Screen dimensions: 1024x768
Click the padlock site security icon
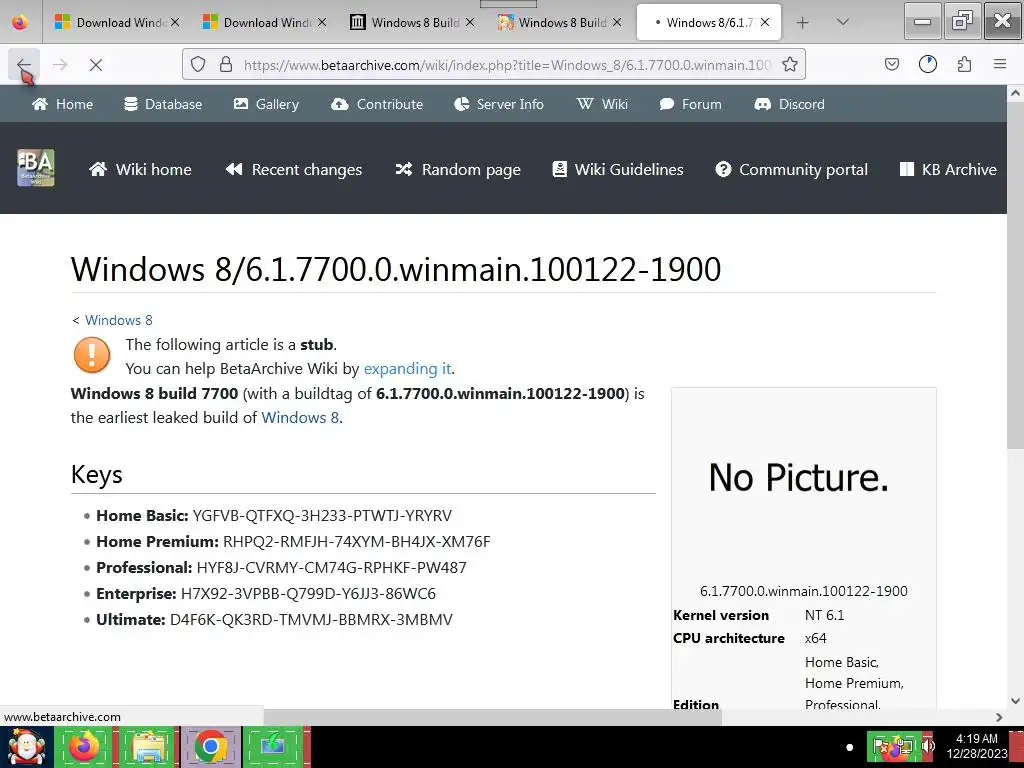point(226,65)
